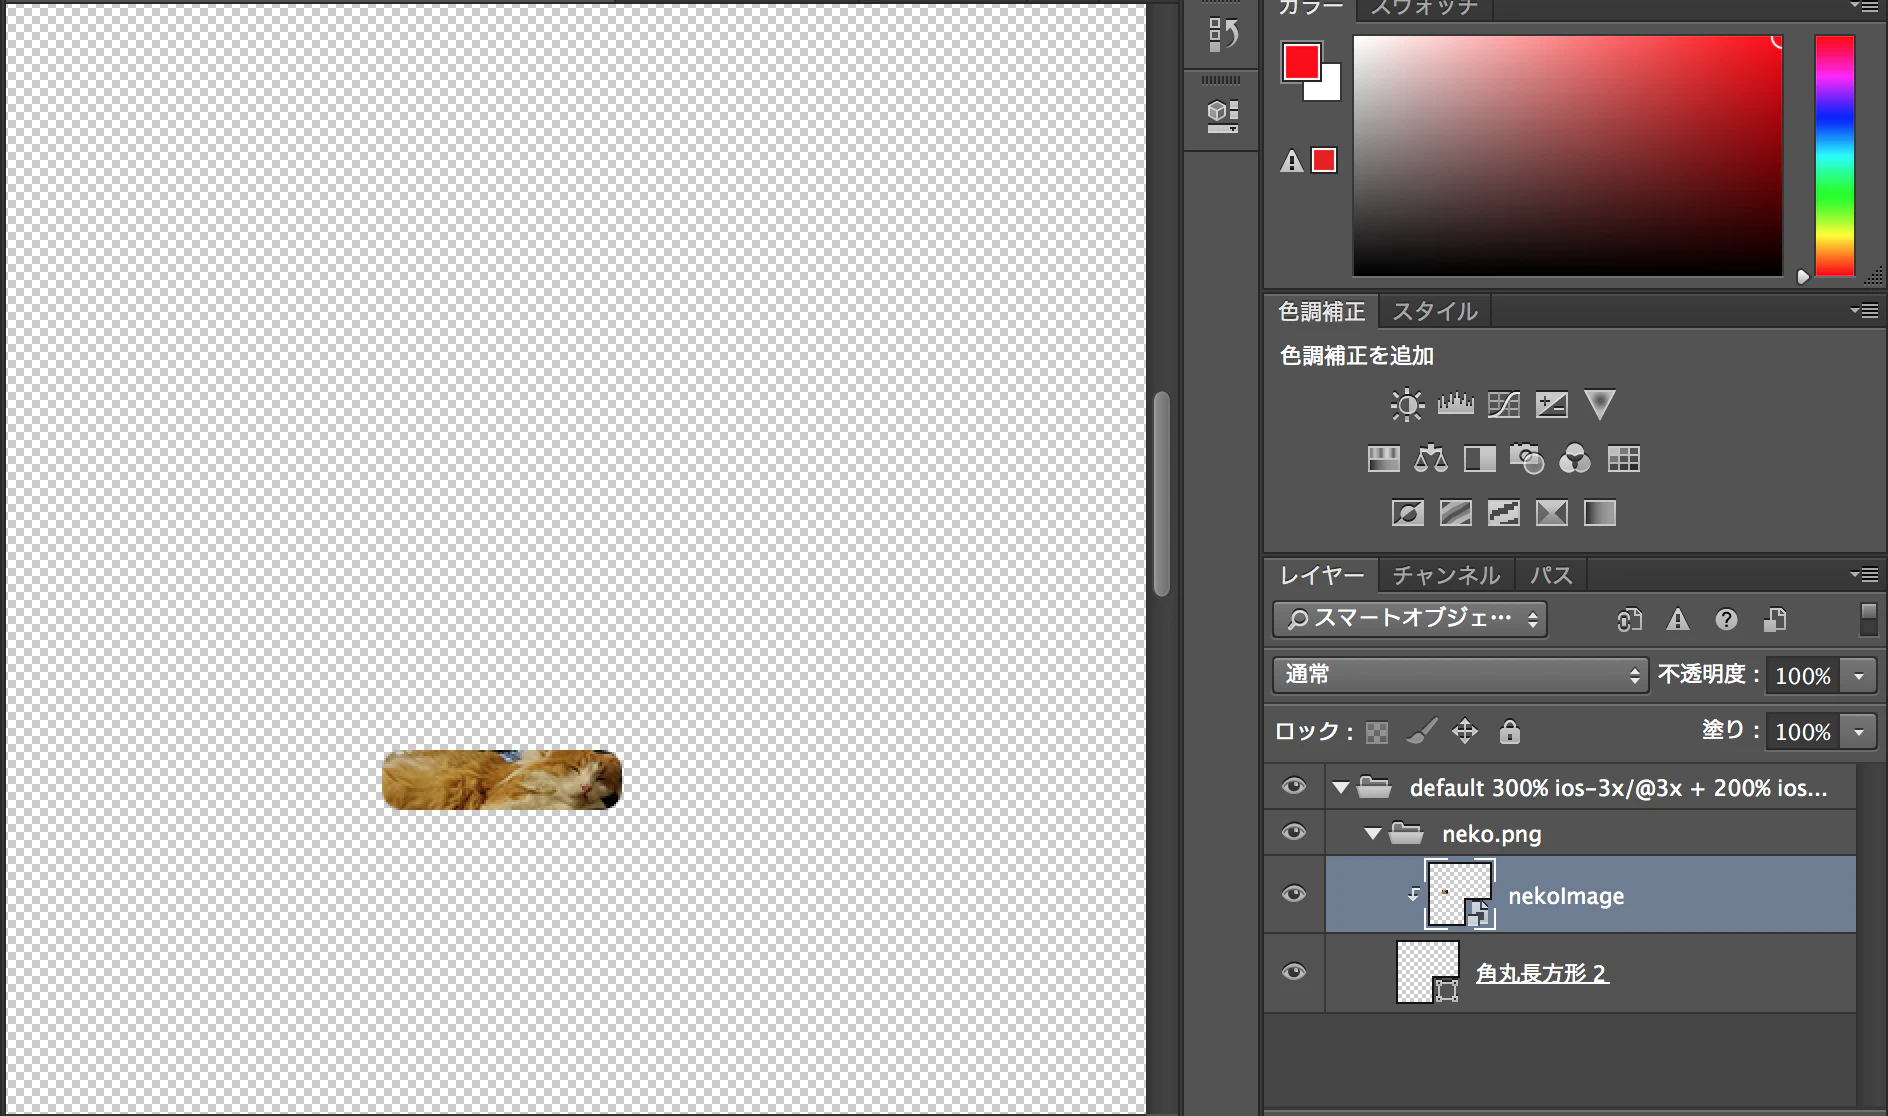Hide the 角丸長方形 2 layer
The height and width of the screenshot is (1116, 1888).
pos(1294,972)
